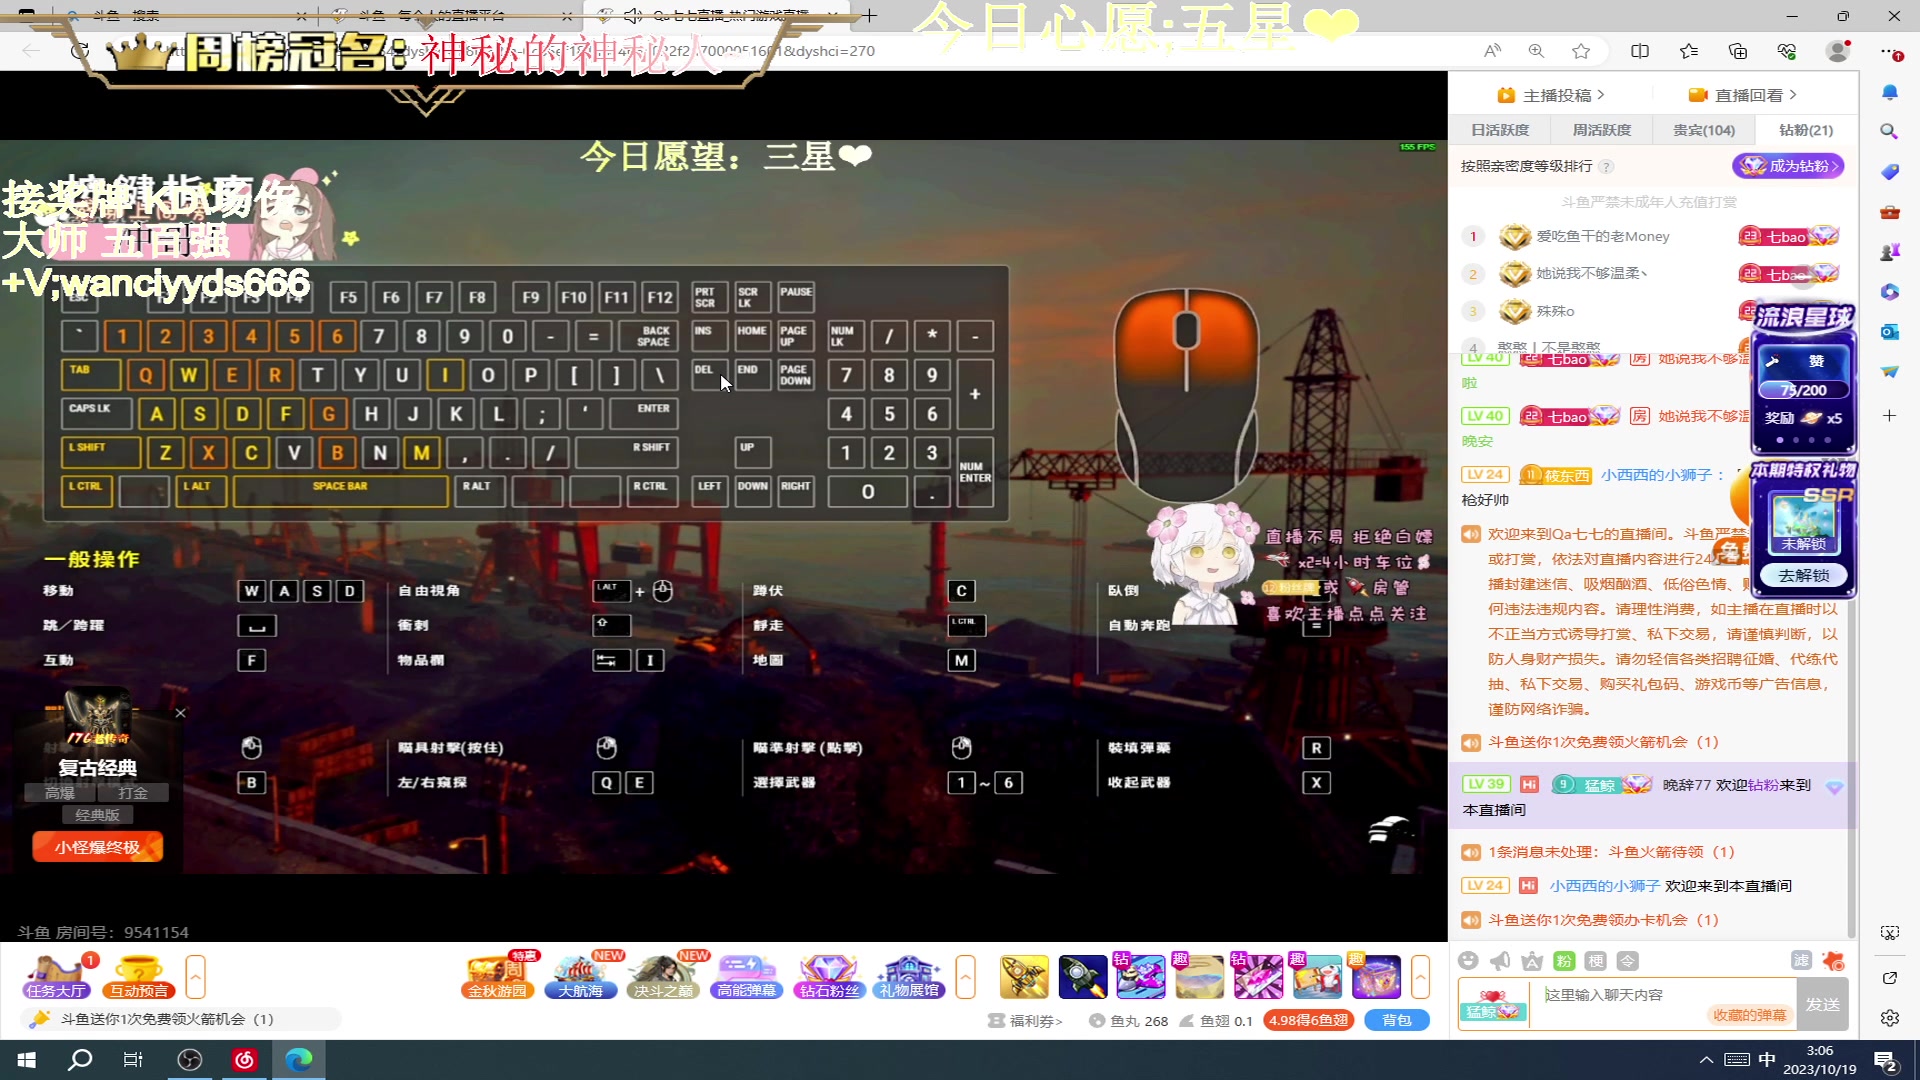The width and height of the screenshot is (1920, 1080).
Task: Open the 任务大厅 task hall icon
Action: (x=58, y=977)
